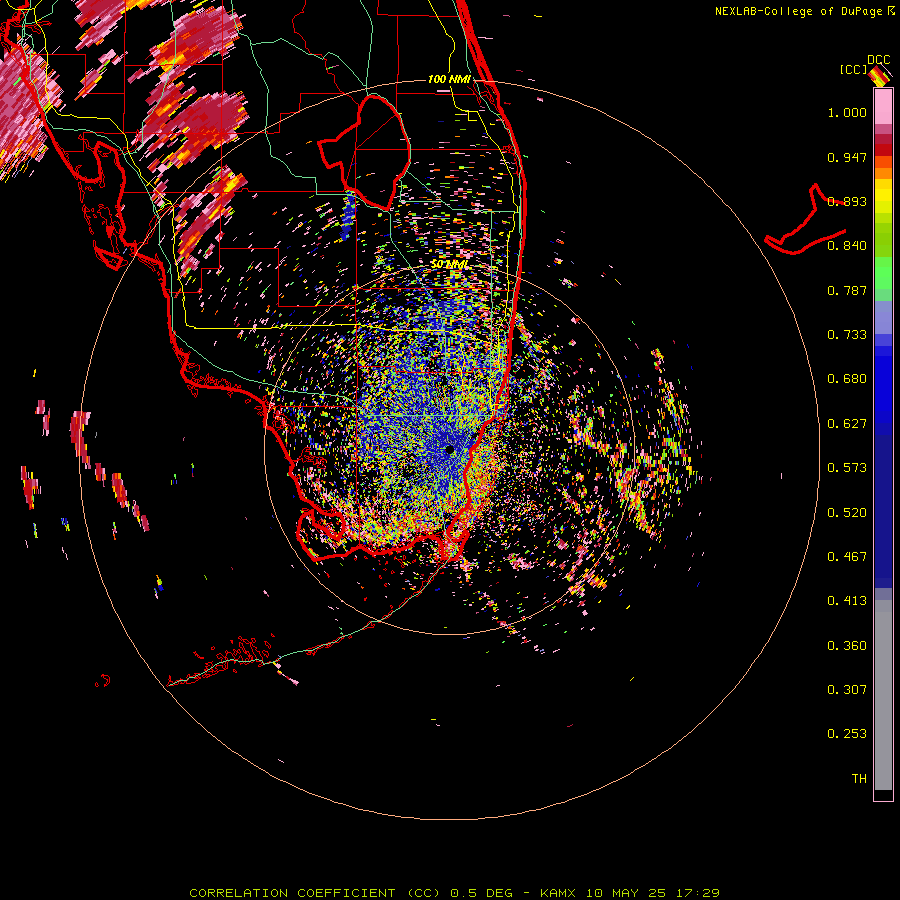Select the 0.893 value on the scale

pyautogui.click(x=847, y=201)
